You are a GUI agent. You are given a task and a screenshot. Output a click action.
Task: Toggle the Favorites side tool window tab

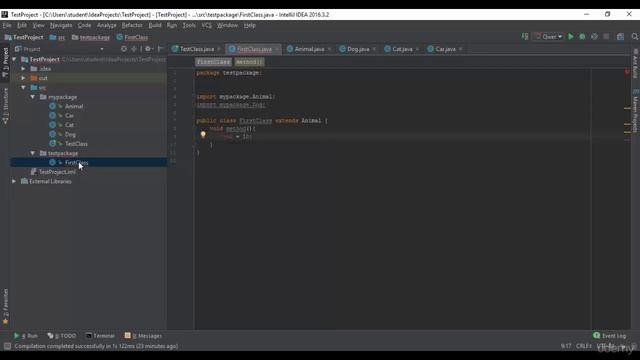coord(5,307)
